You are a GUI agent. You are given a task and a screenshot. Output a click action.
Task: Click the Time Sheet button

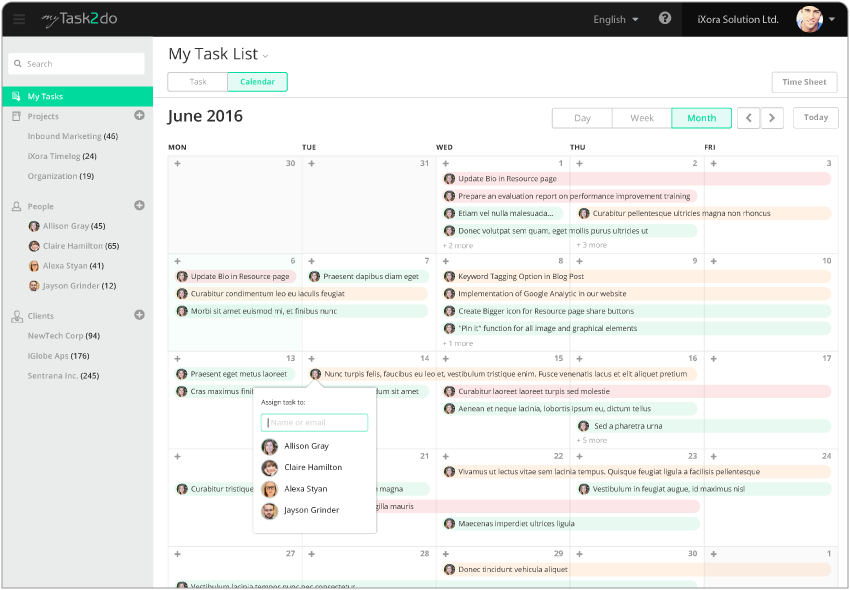click(804, 82)
